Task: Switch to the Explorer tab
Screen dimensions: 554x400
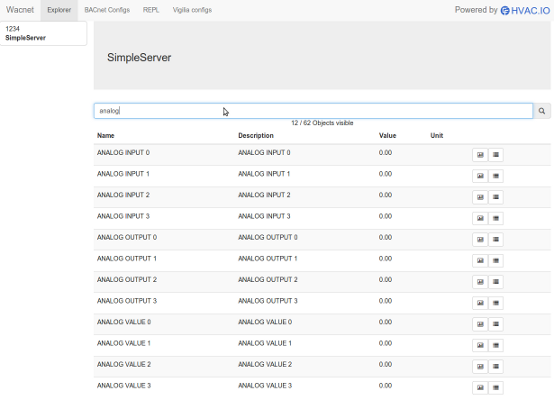Action: (x=59, y=10)
